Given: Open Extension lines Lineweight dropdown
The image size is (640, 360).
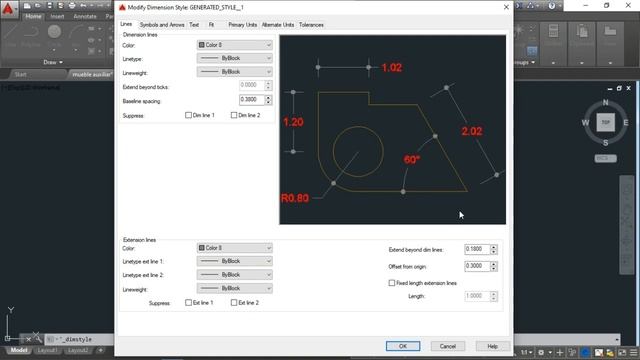Looking at the screenshot, I should [x=235, y=288].
